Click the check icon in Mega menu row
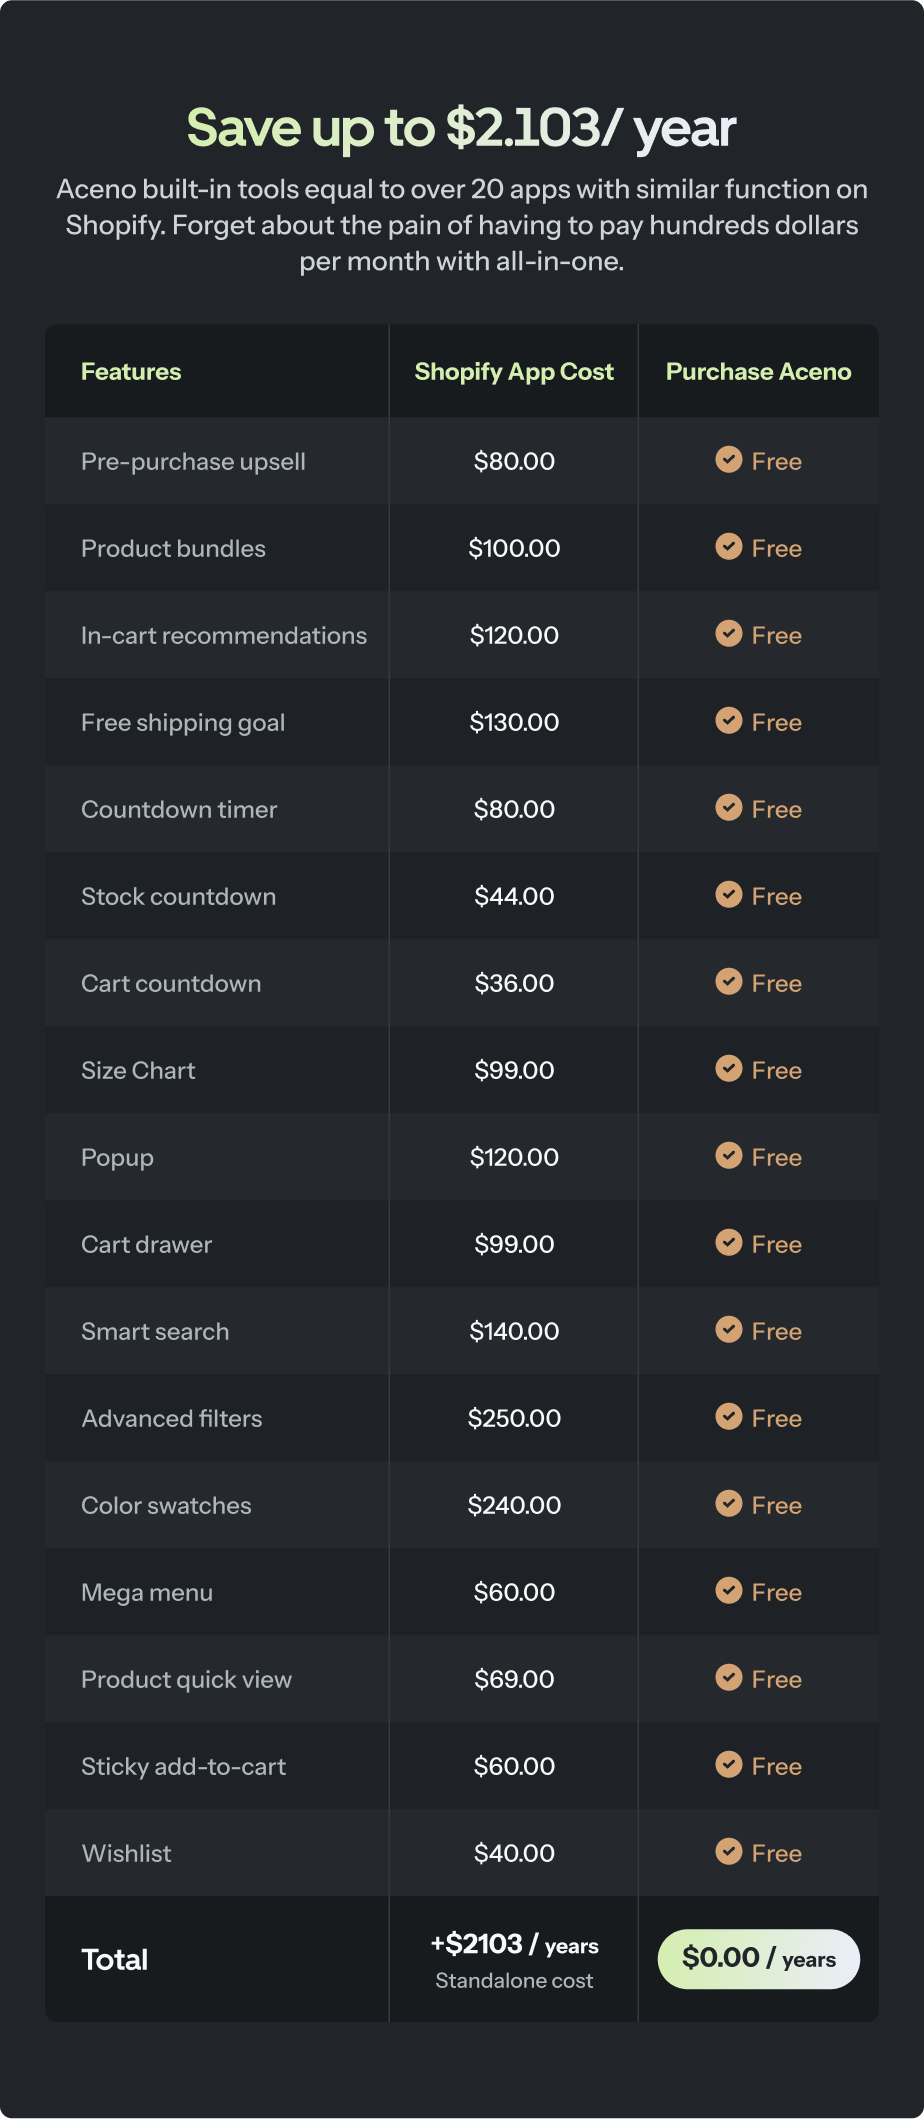Image resolution: width=924 pixels, height=2119 pixels. (x=729, y=1591)
